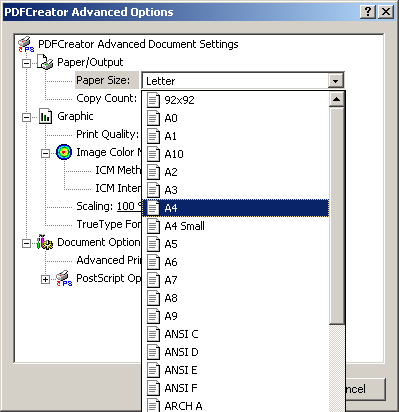The width and height of the screenshot is (399, 412).
Task: Click the title bar Help question button
Action: pos(368,12)
